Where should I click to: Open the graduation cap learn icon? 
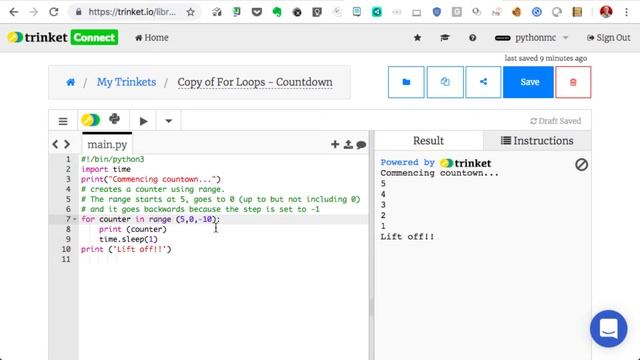pos(444,38)
